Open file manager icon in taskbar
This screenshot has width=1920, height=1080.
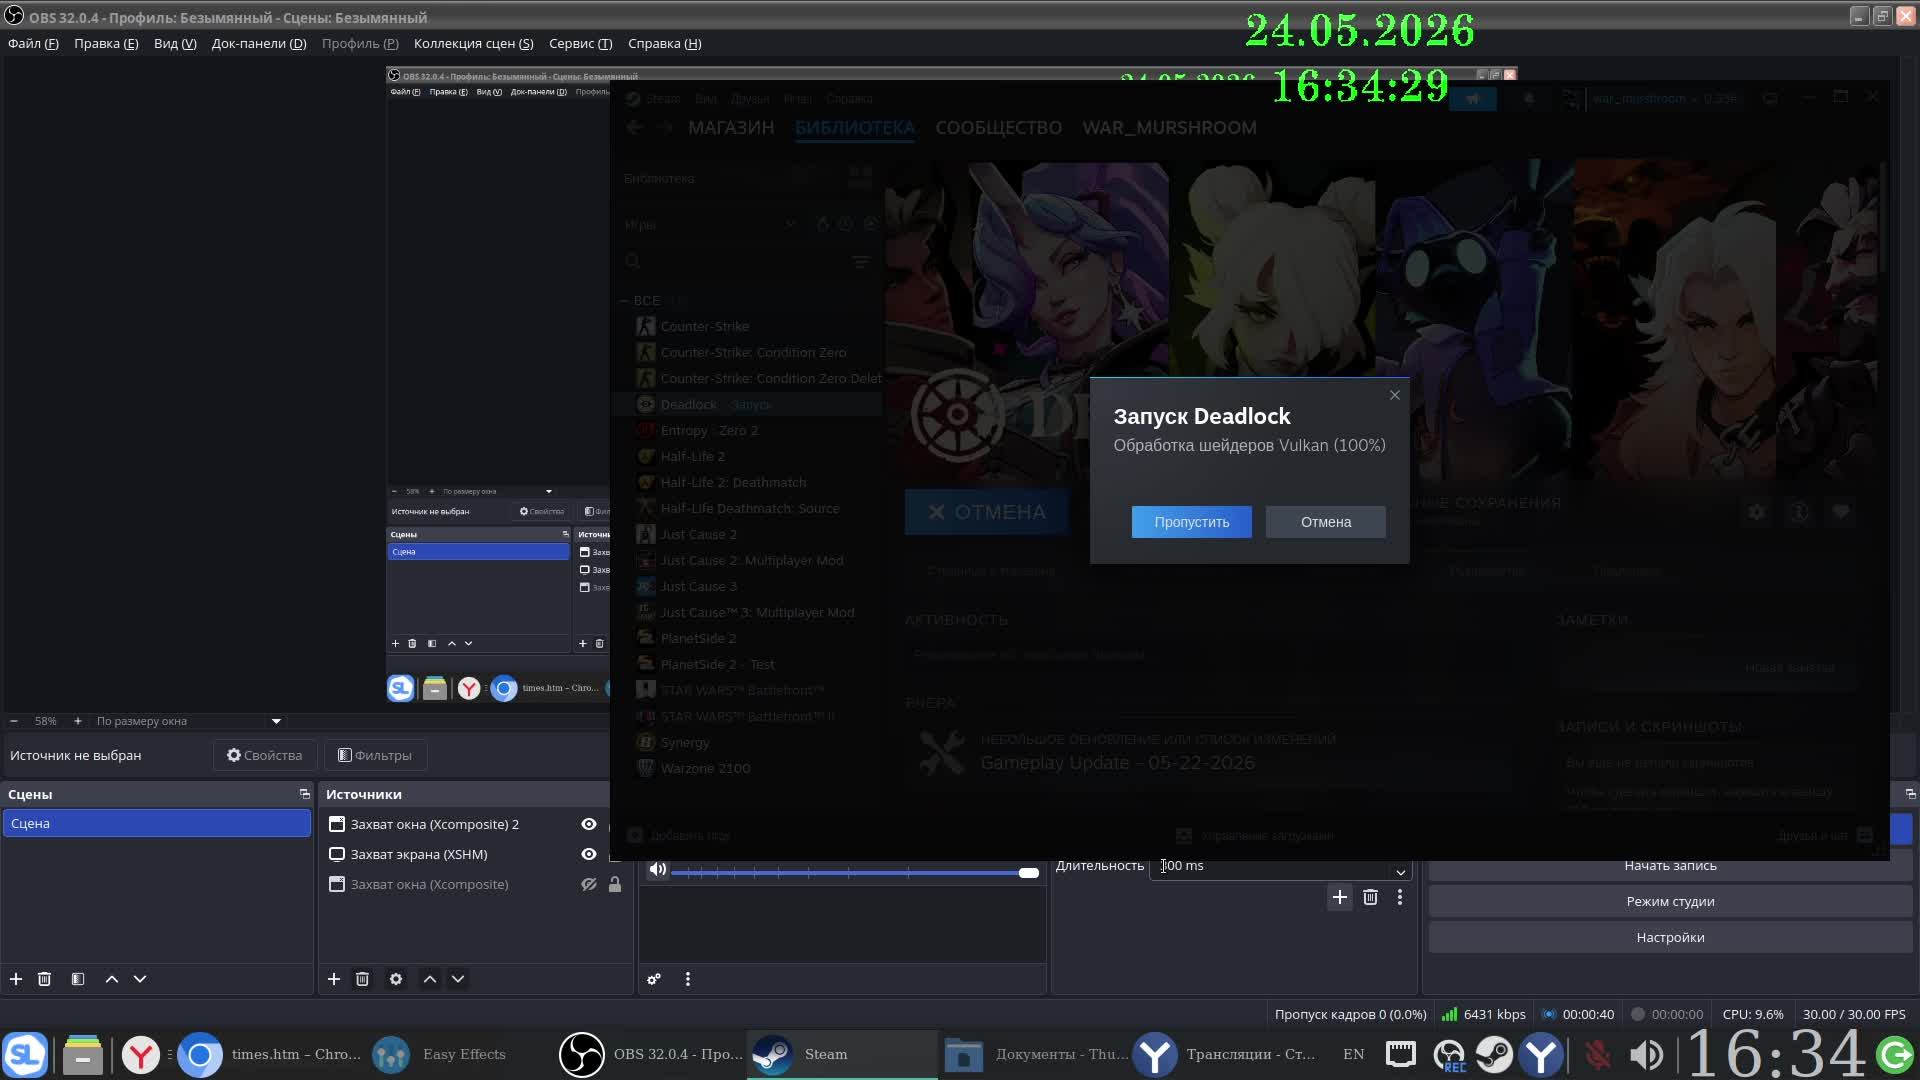83,1055
